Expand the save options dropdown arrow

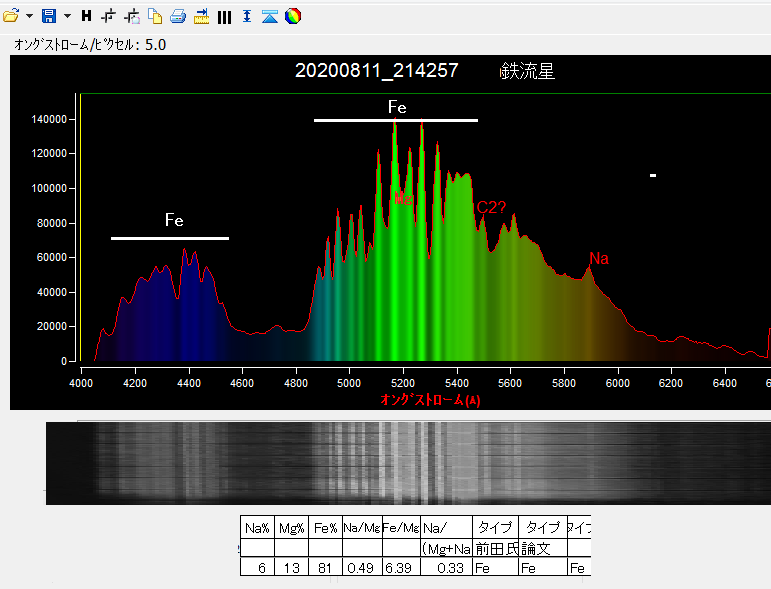[66, 16]
